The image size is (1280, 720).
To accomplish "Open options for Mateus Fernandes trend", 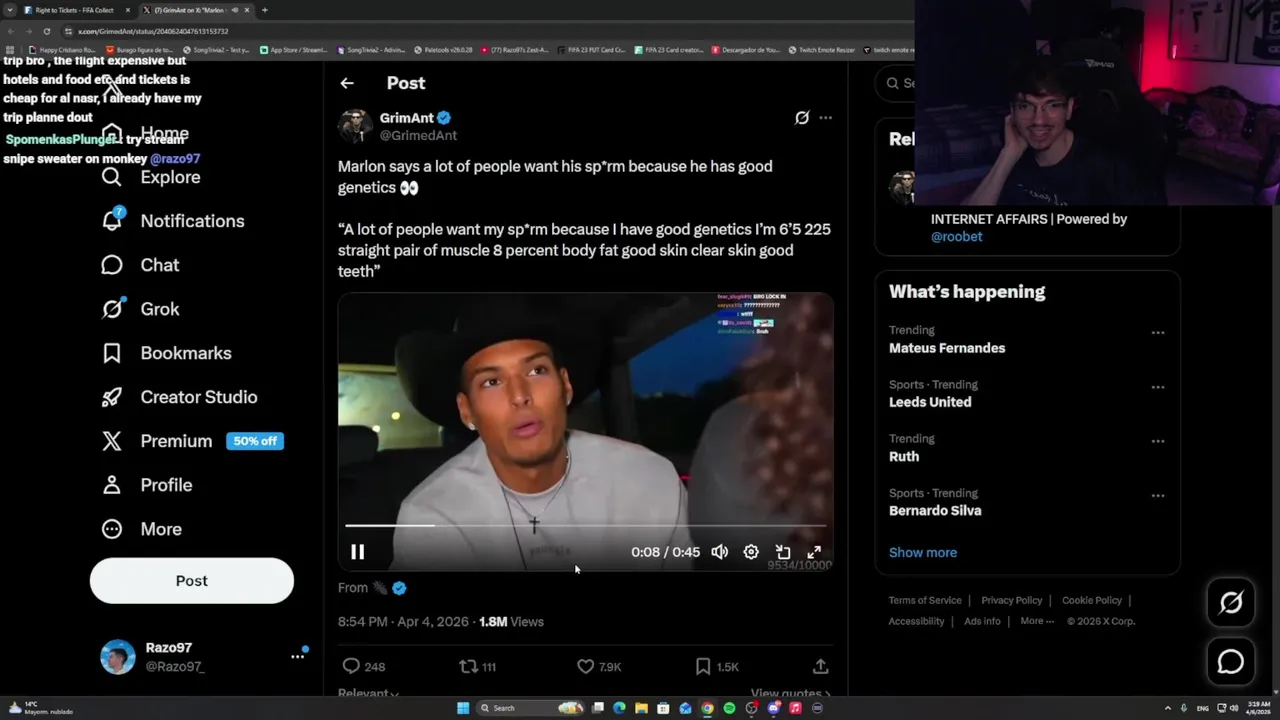I will coord(1158,333).
